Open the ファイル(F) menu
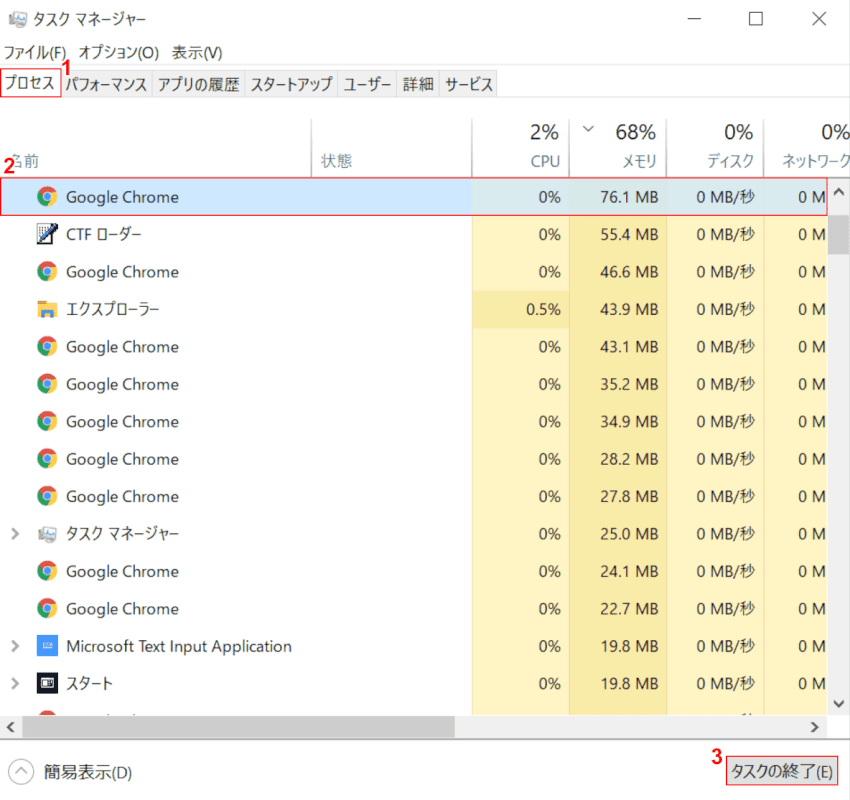This screenshot has height=800, width=850. pos(35,53)
